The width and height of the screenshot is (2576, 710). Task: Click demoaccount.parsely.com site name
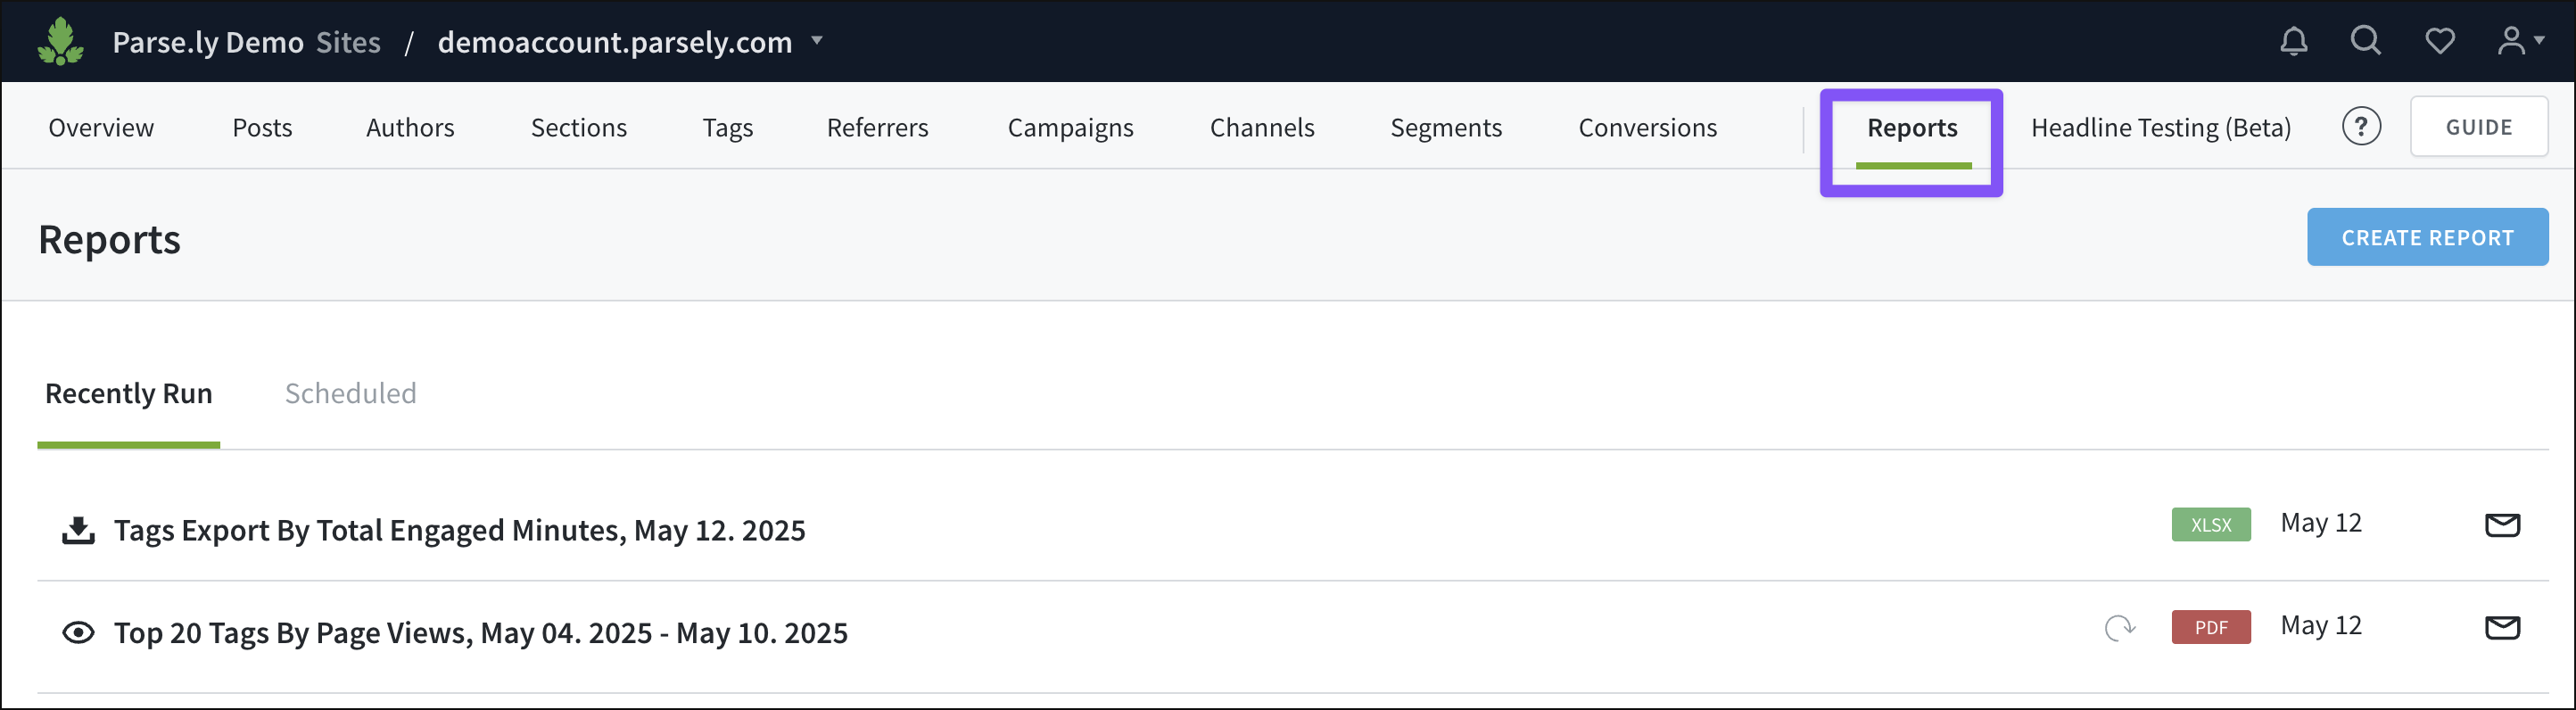[x=615, y=43]
